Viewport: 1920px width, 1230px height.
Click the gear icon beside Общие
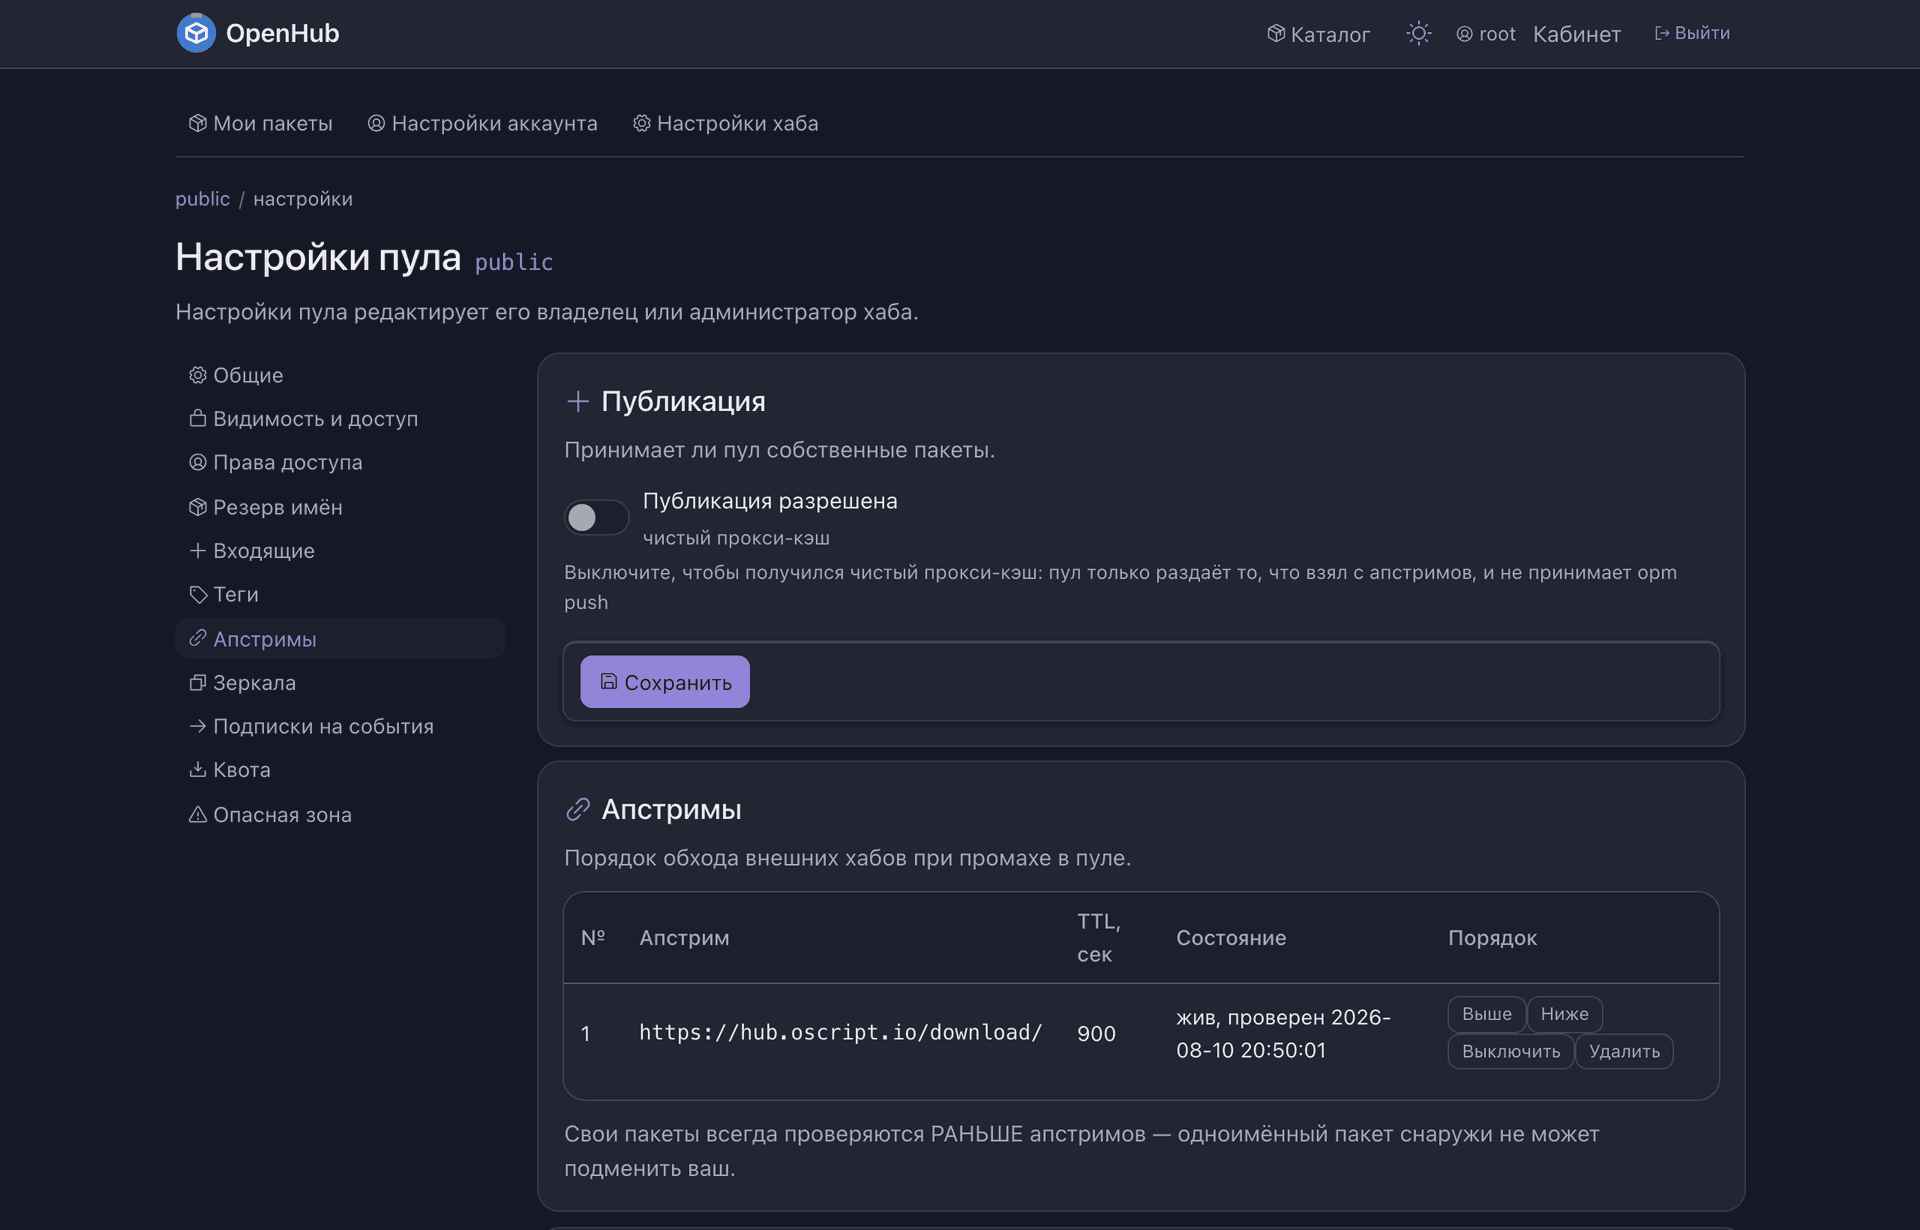tap(198, 375)
